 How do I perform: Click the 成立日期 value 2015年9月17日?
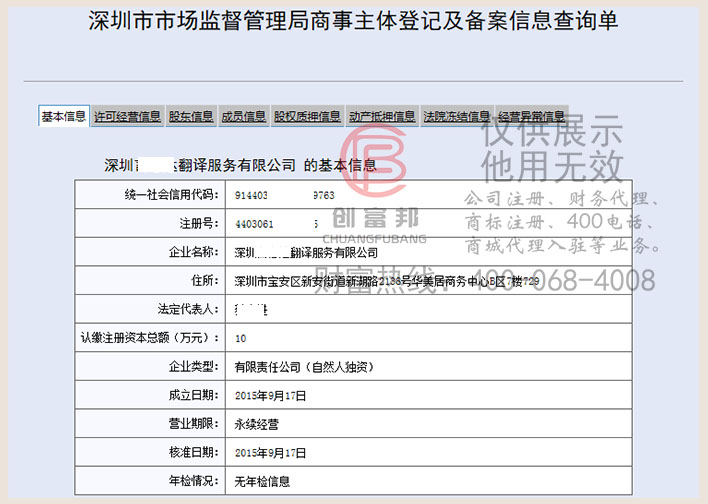pos(270,396)
